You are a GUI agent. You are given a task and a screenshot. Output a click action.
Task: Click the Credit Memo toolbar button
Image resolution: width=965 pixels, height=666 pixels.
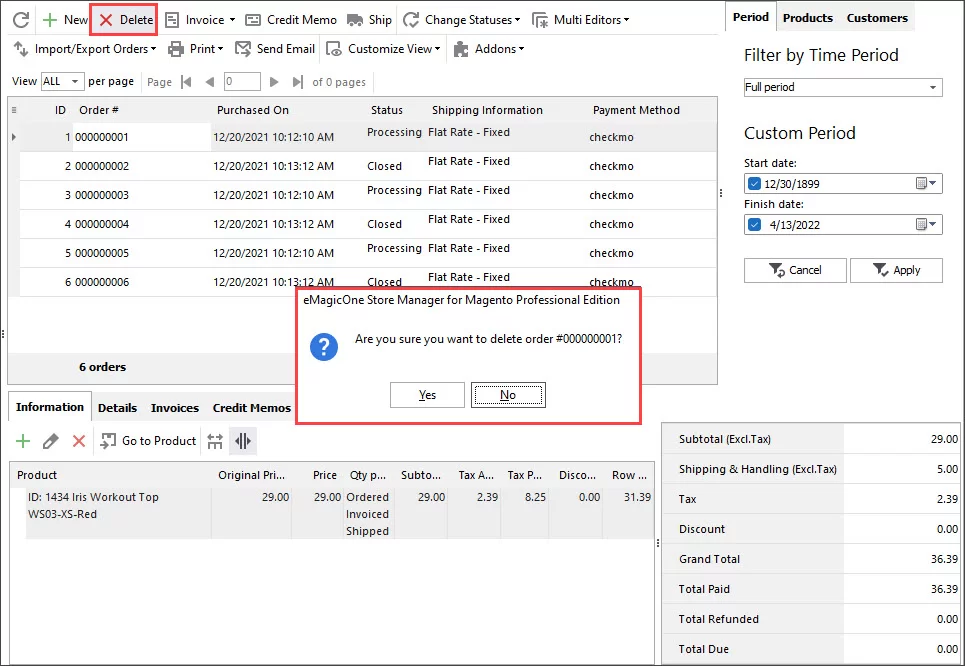[290, 20]
